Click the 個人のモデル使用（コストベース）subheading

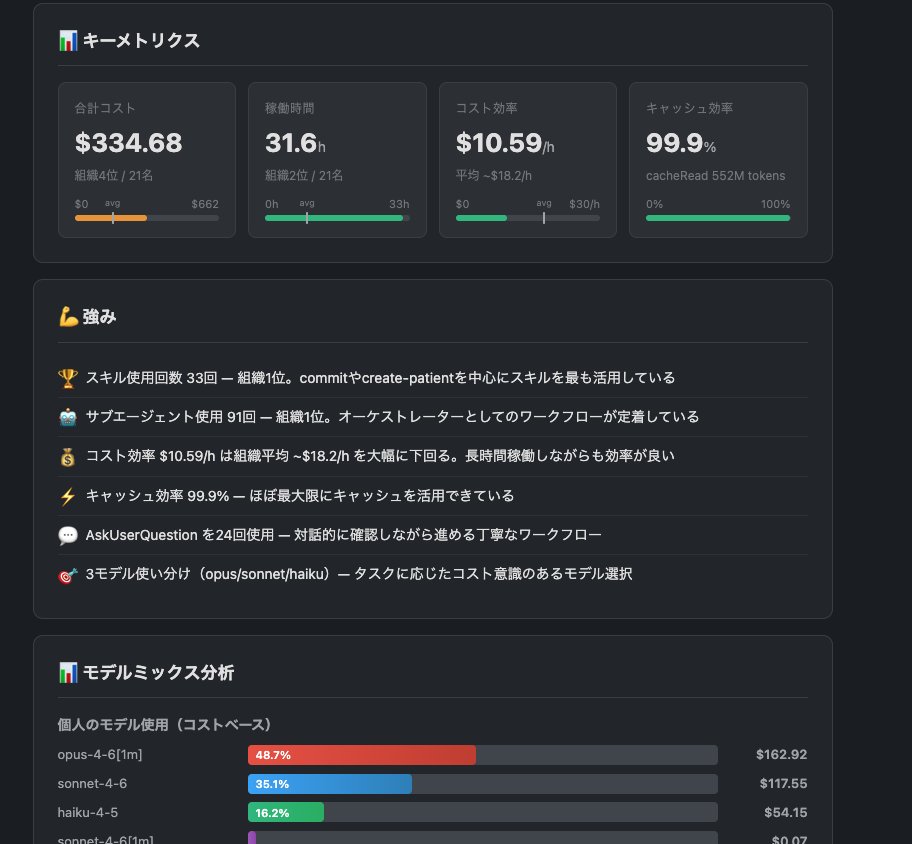(165, 725)
